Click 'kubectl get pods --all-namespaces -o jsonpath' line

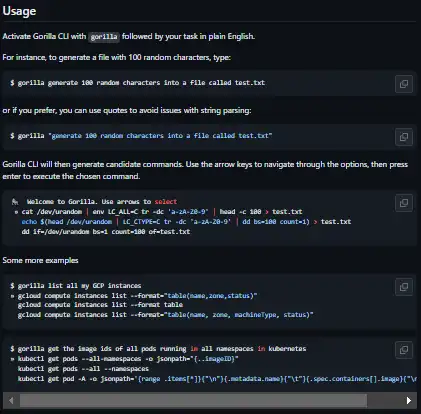[x=124, y=359]
